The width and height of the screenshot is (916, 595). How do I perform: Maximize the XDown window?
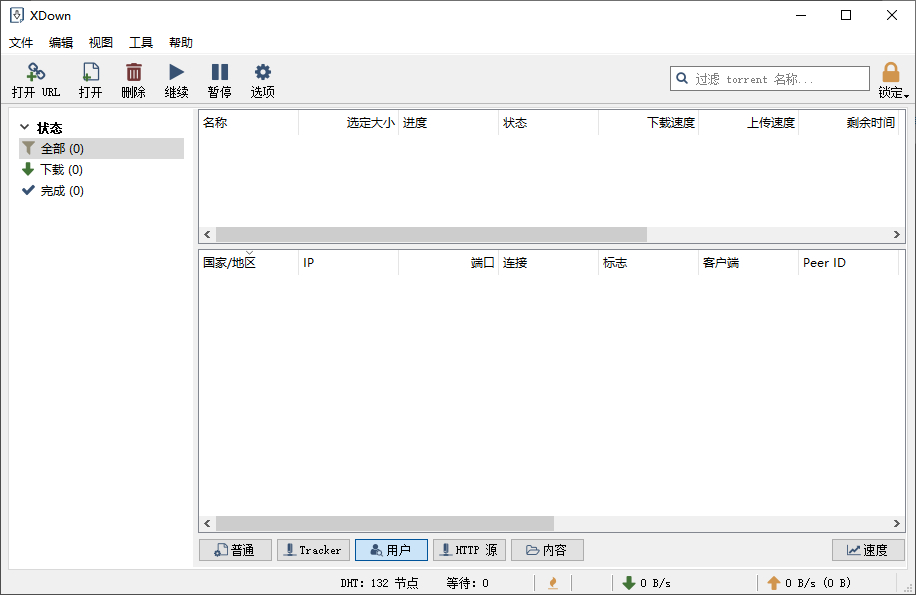(846, 15)
